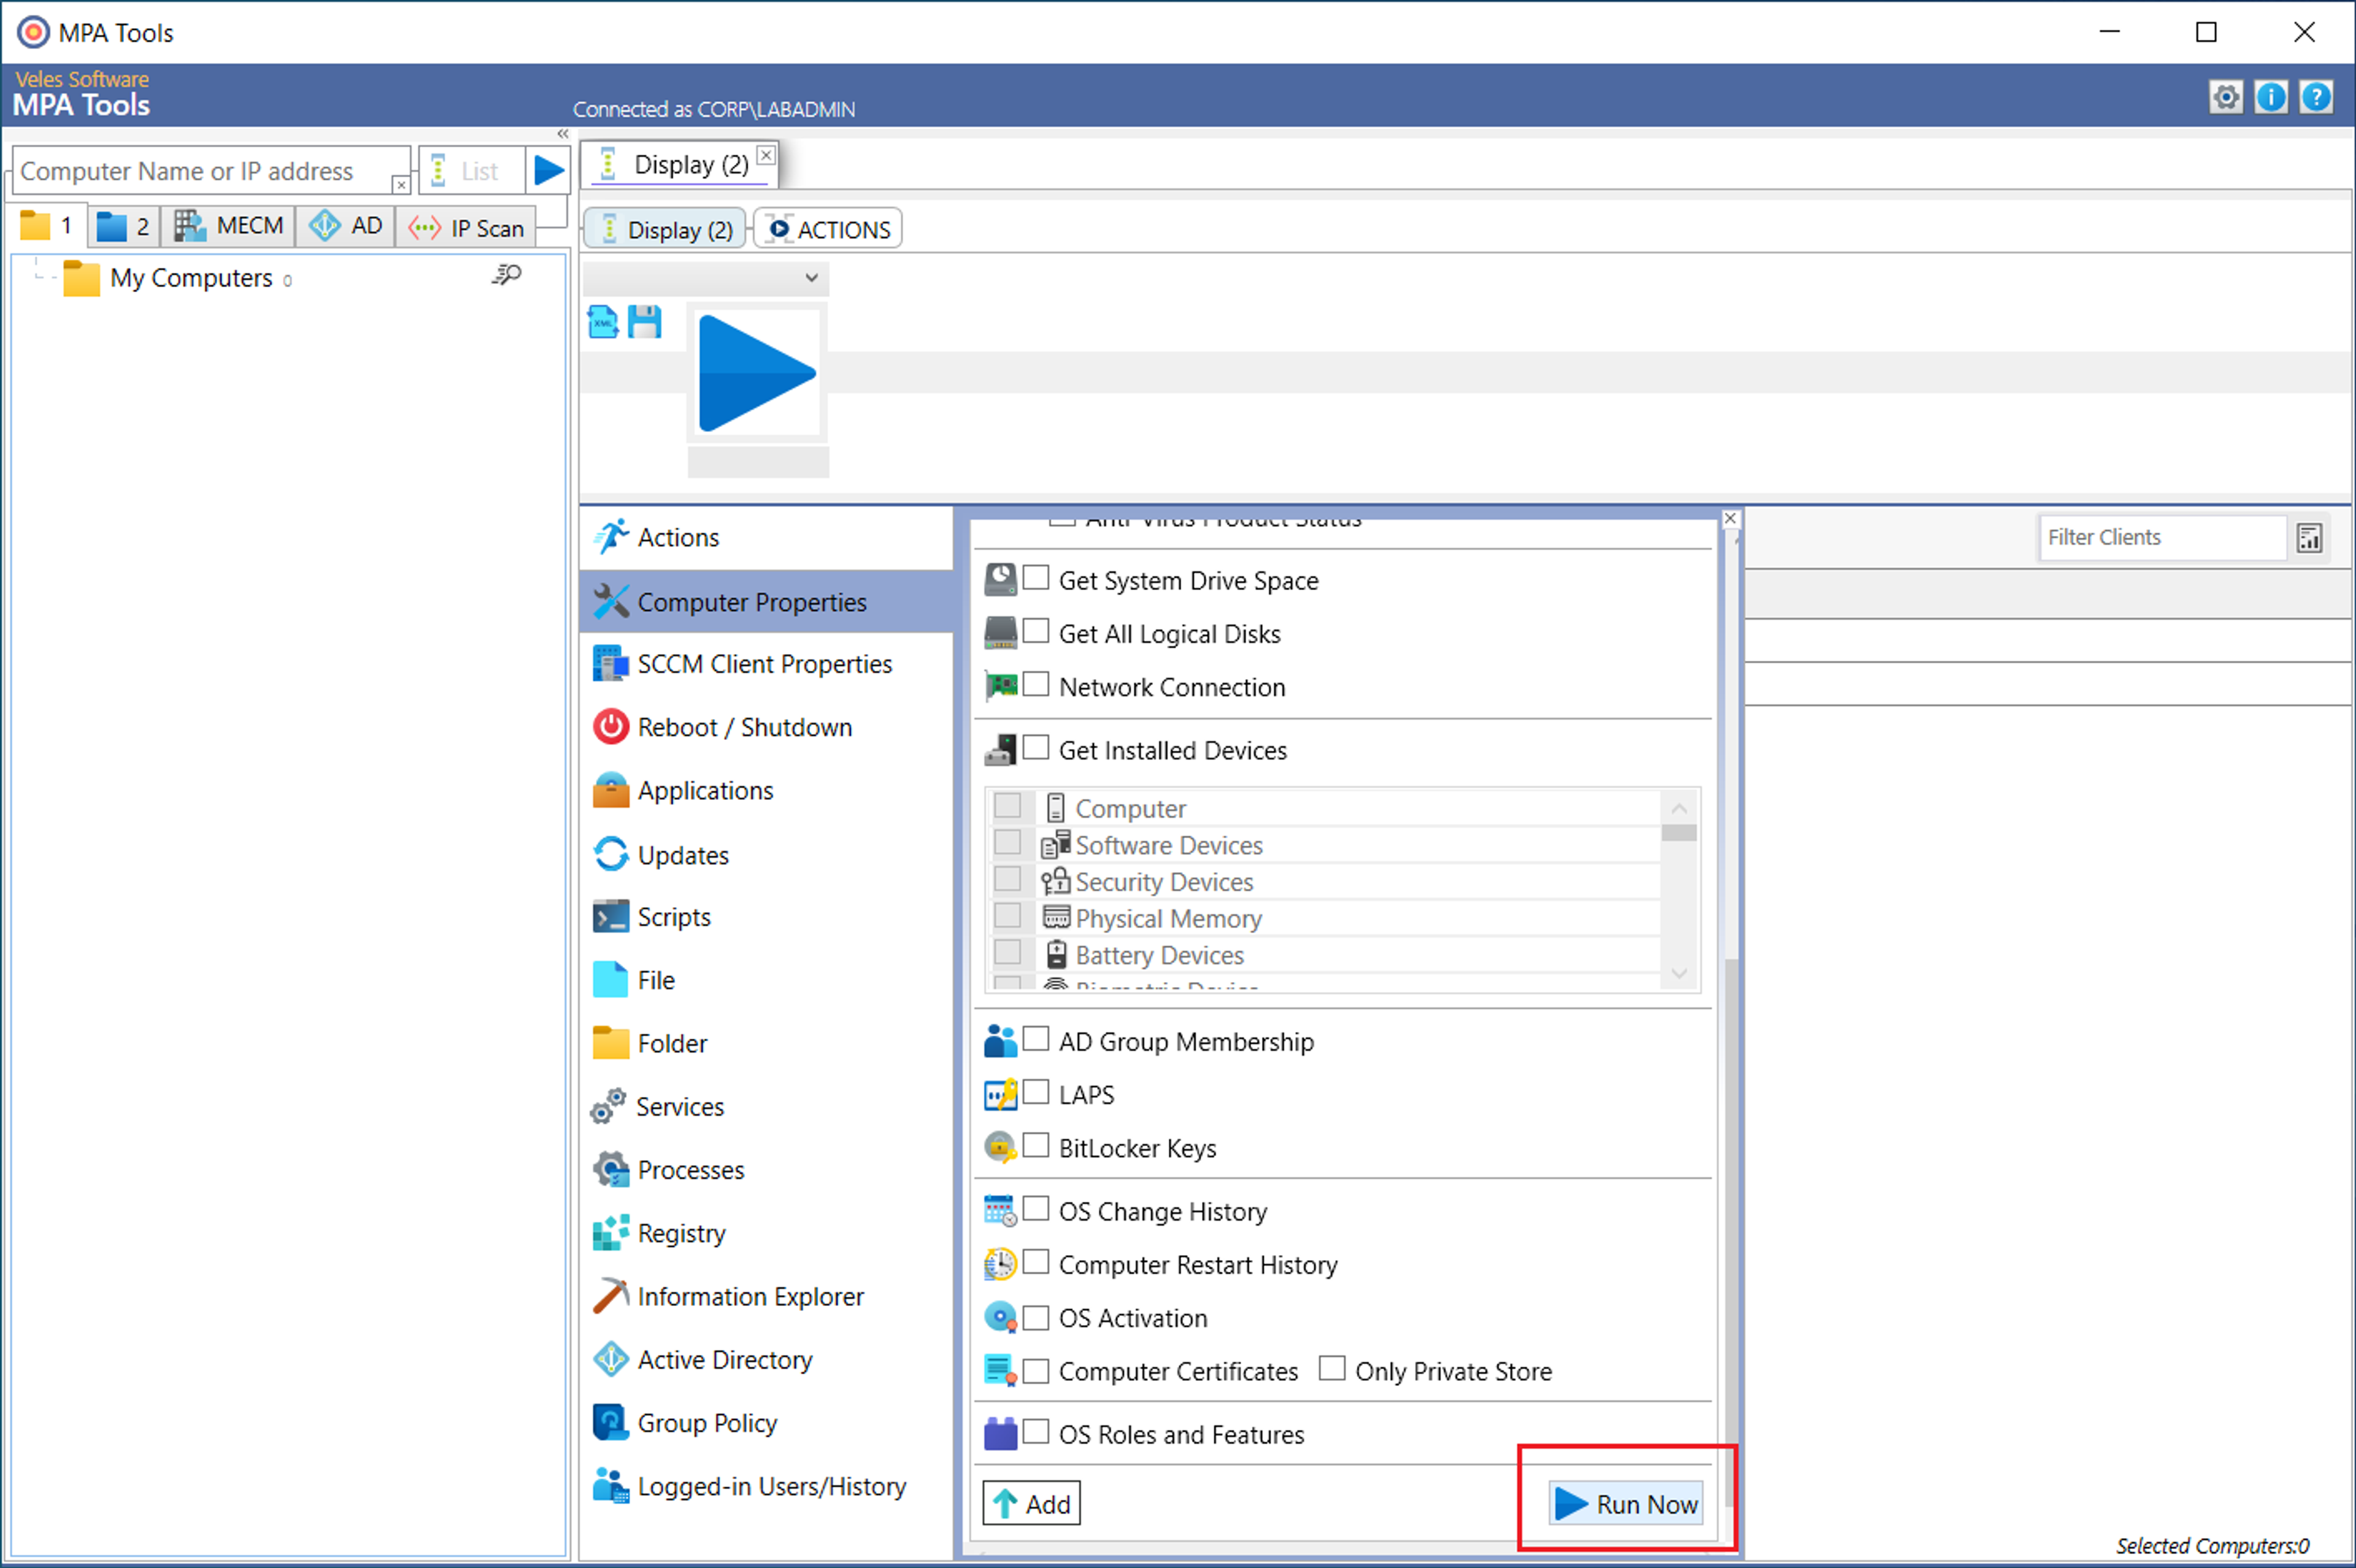The width and height of the screenshot is (2356, 1568).
Task: Open the Scripts category
Action: click(766, 917)
